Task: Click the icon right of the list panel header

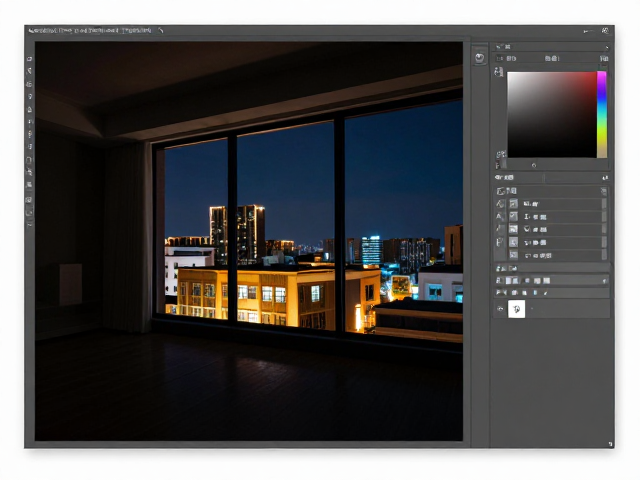Action: coord(604,191)
